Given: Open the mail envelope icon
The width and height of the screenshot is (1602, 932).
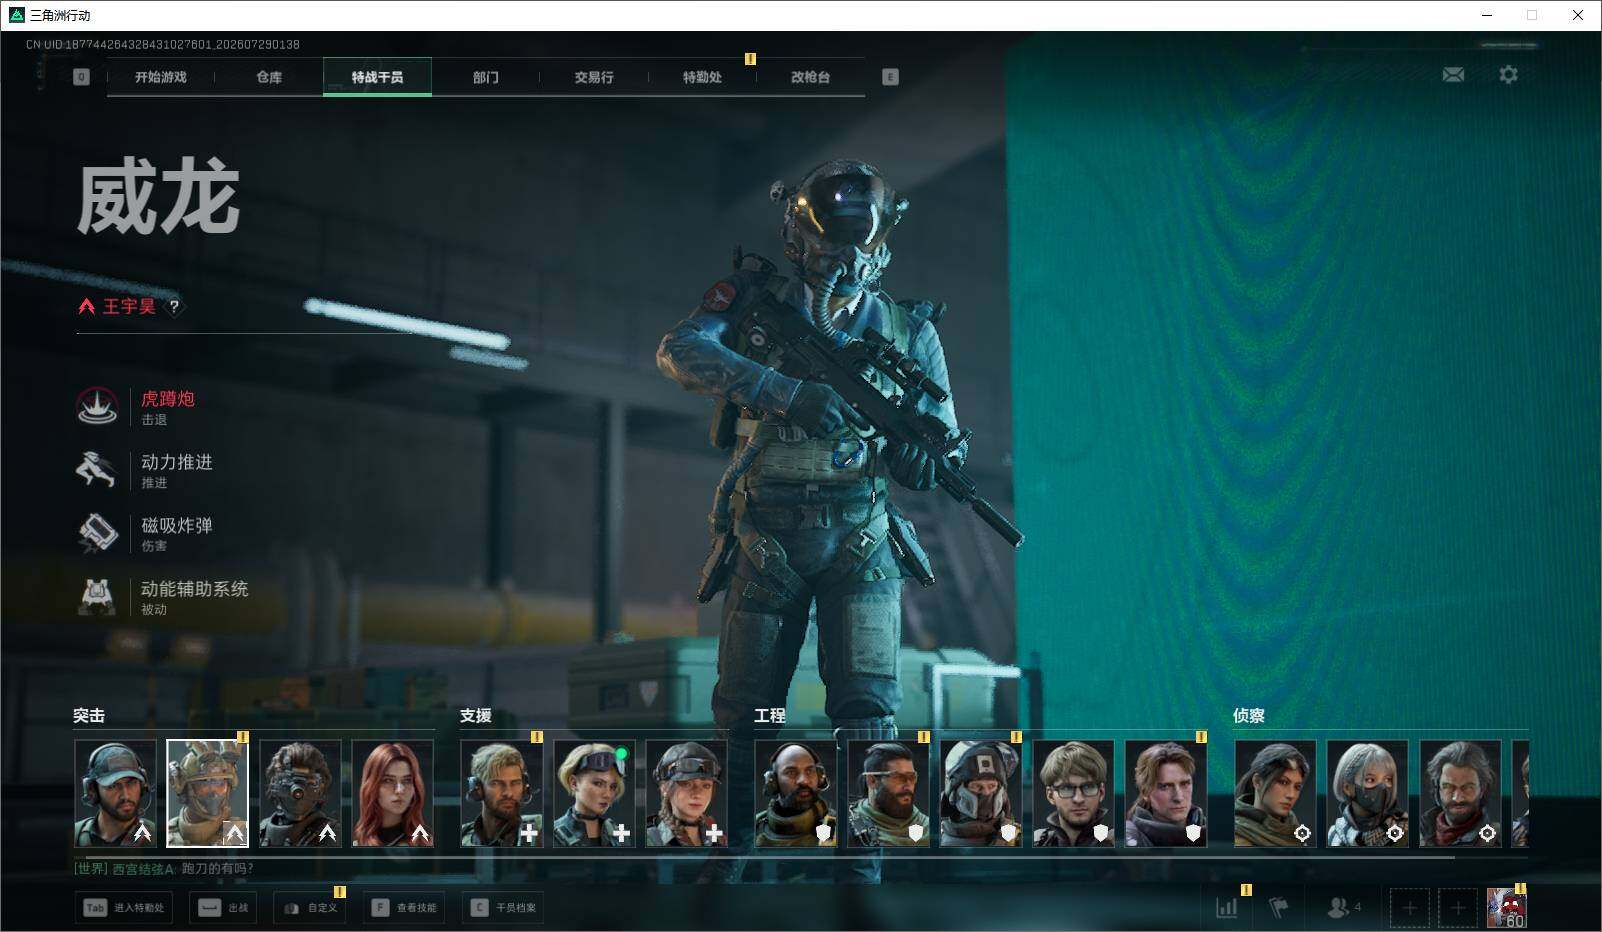Looking at the screenshot, I should click(1453, 75).
